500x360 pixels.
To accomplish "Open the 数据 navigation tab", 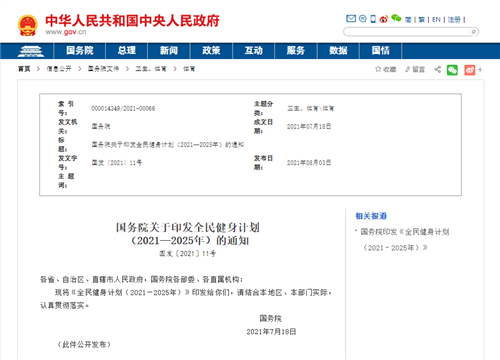I will click(x=338, y=51).
